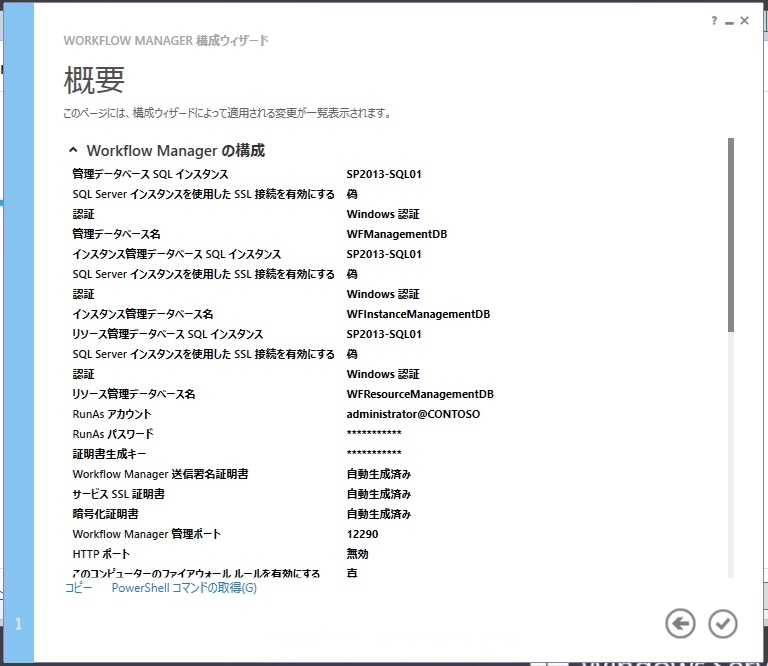Click the scrollbar track below the thumb
Viewport: 768px width, 666px height.
tap(731, 454)
